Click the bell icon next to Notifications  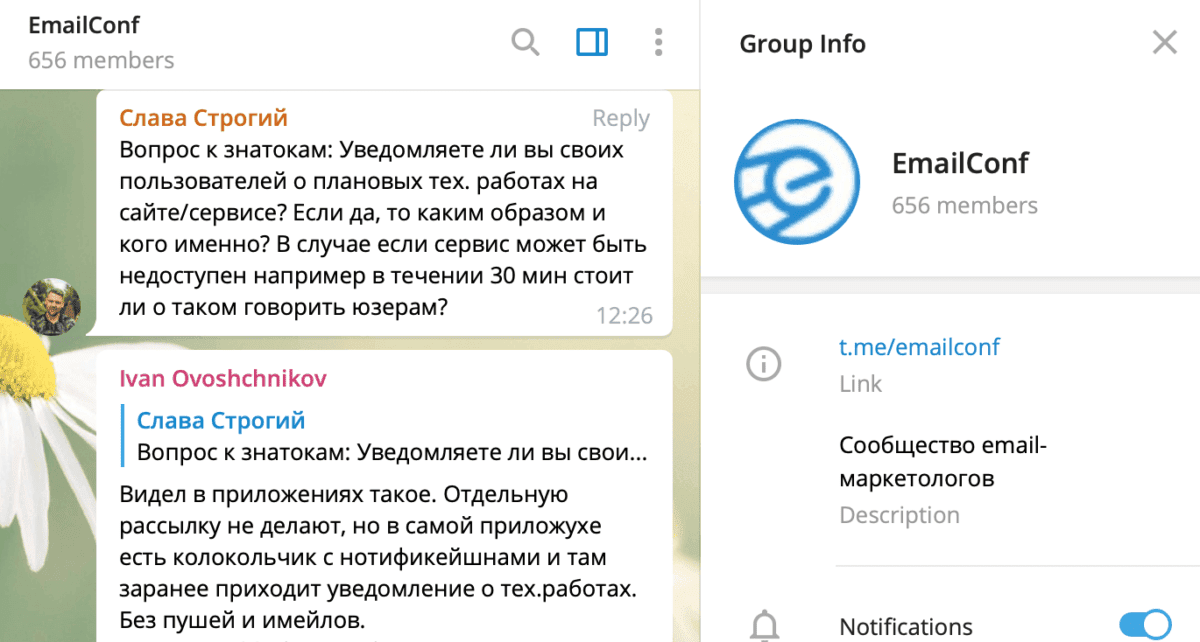(765, 625)
